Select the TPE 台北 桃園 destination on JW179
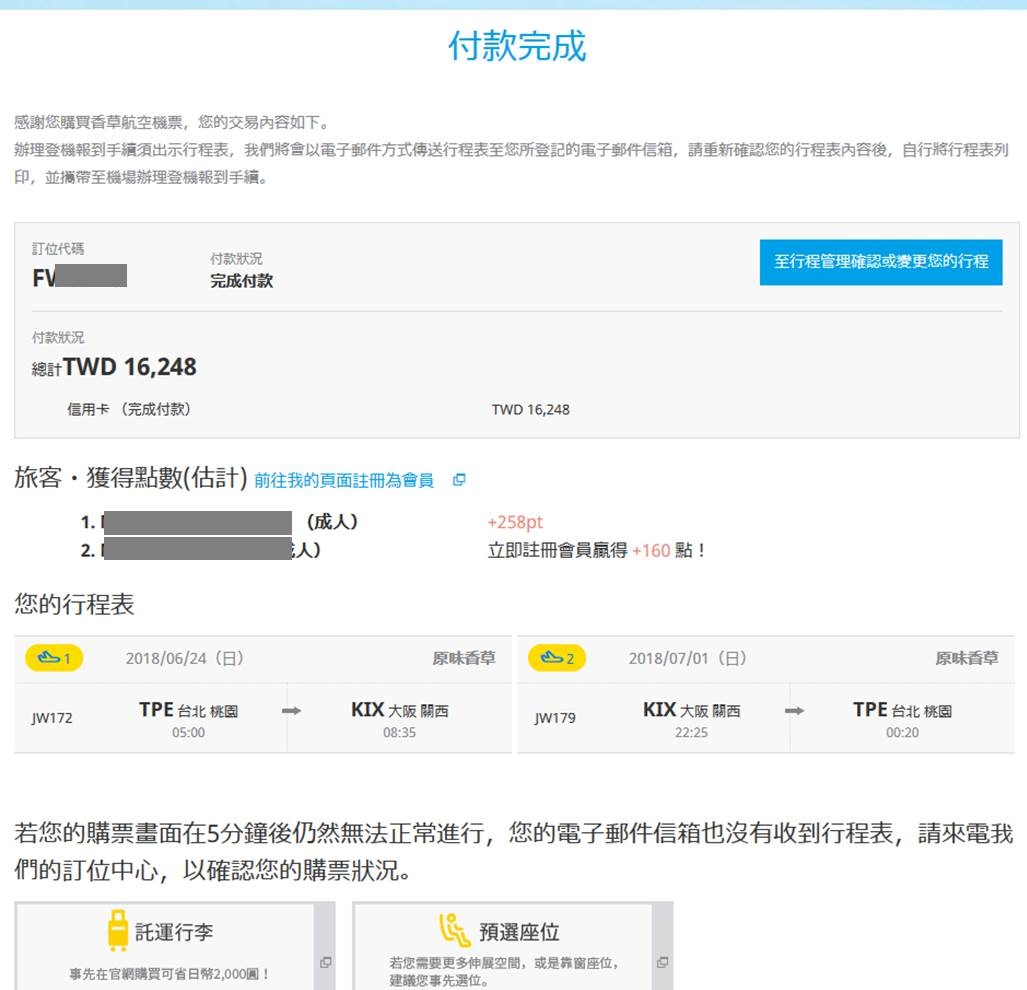The height and width of the screenshot is (990, 1027). click(x=903, y=710)
